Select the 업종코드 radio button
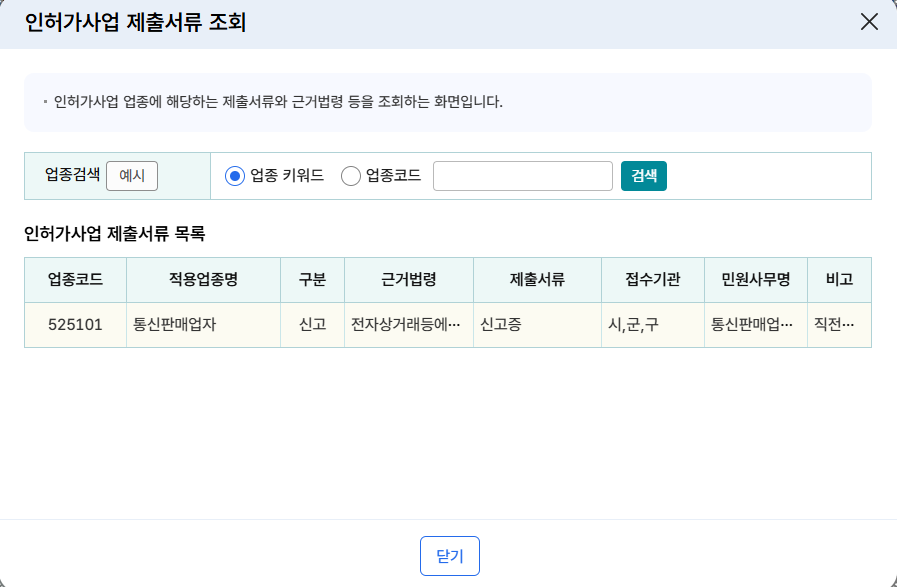This screenshot has height=587, width=897. 351,176
